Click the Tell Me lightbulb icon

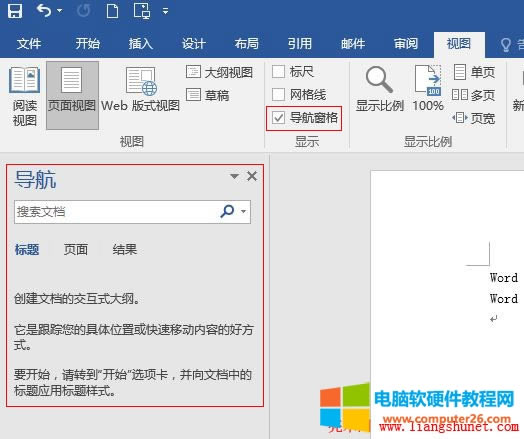(506, 45)
